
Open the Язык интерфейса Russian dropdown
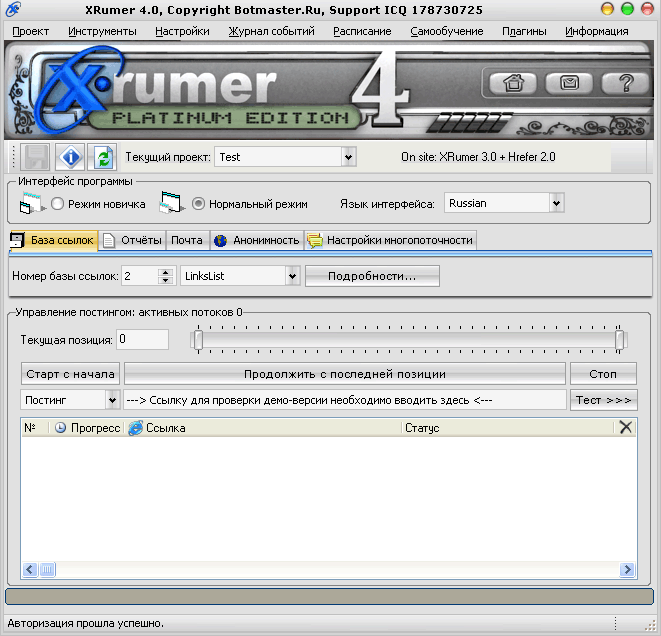(x=556, y=203)
